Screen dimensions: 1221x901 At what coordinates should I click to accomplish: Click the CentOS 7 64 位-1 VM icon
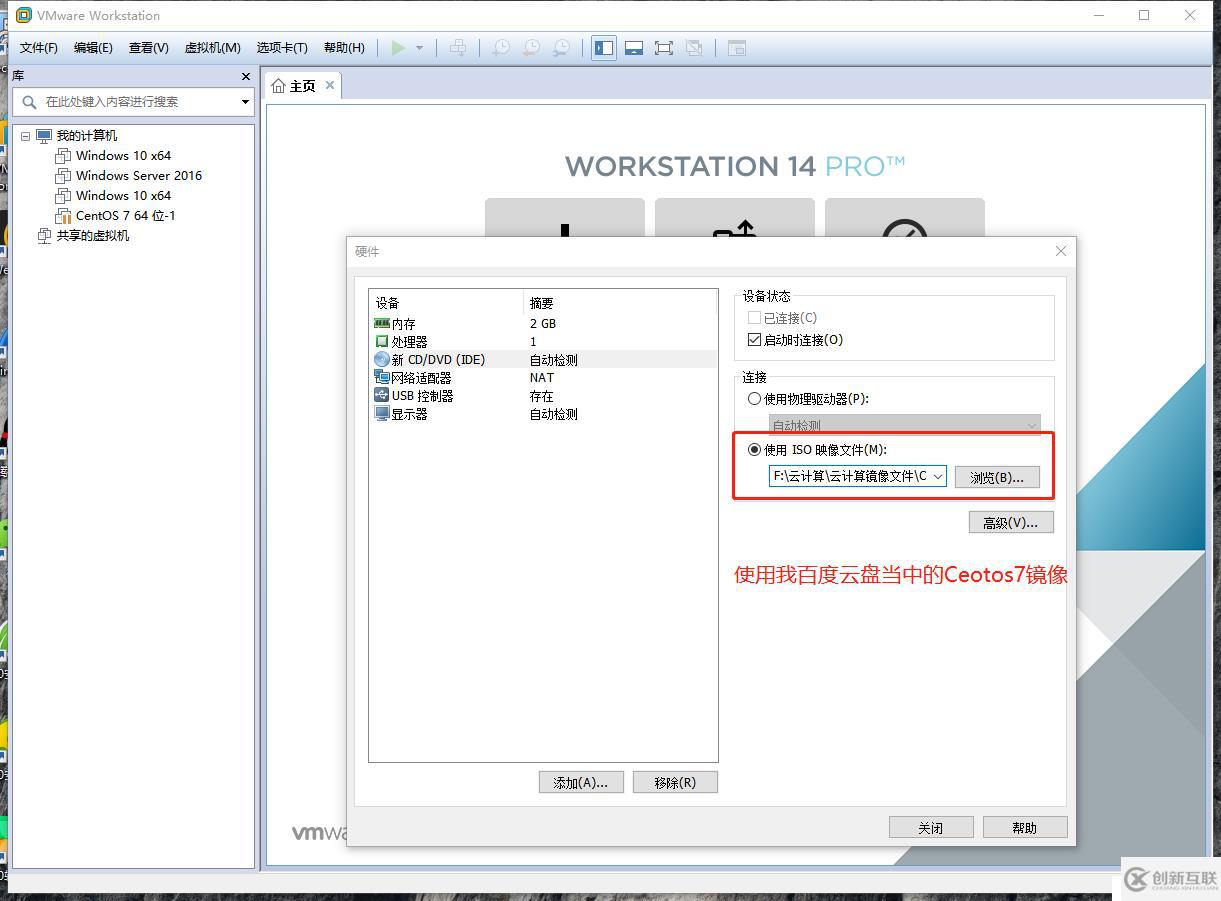pos(63,216)
